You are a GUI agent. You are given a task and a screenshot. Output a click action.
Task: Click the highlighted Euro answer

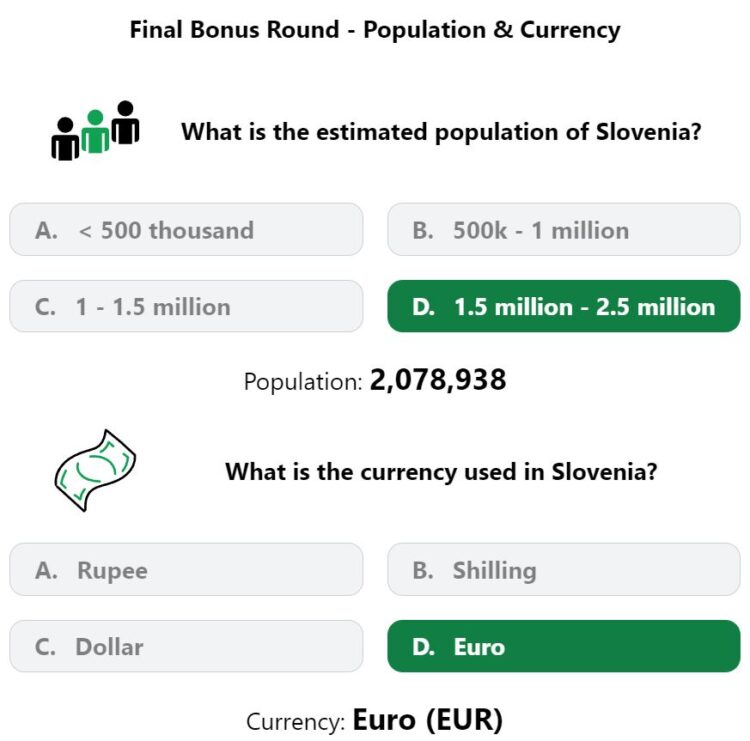[563, 647]
